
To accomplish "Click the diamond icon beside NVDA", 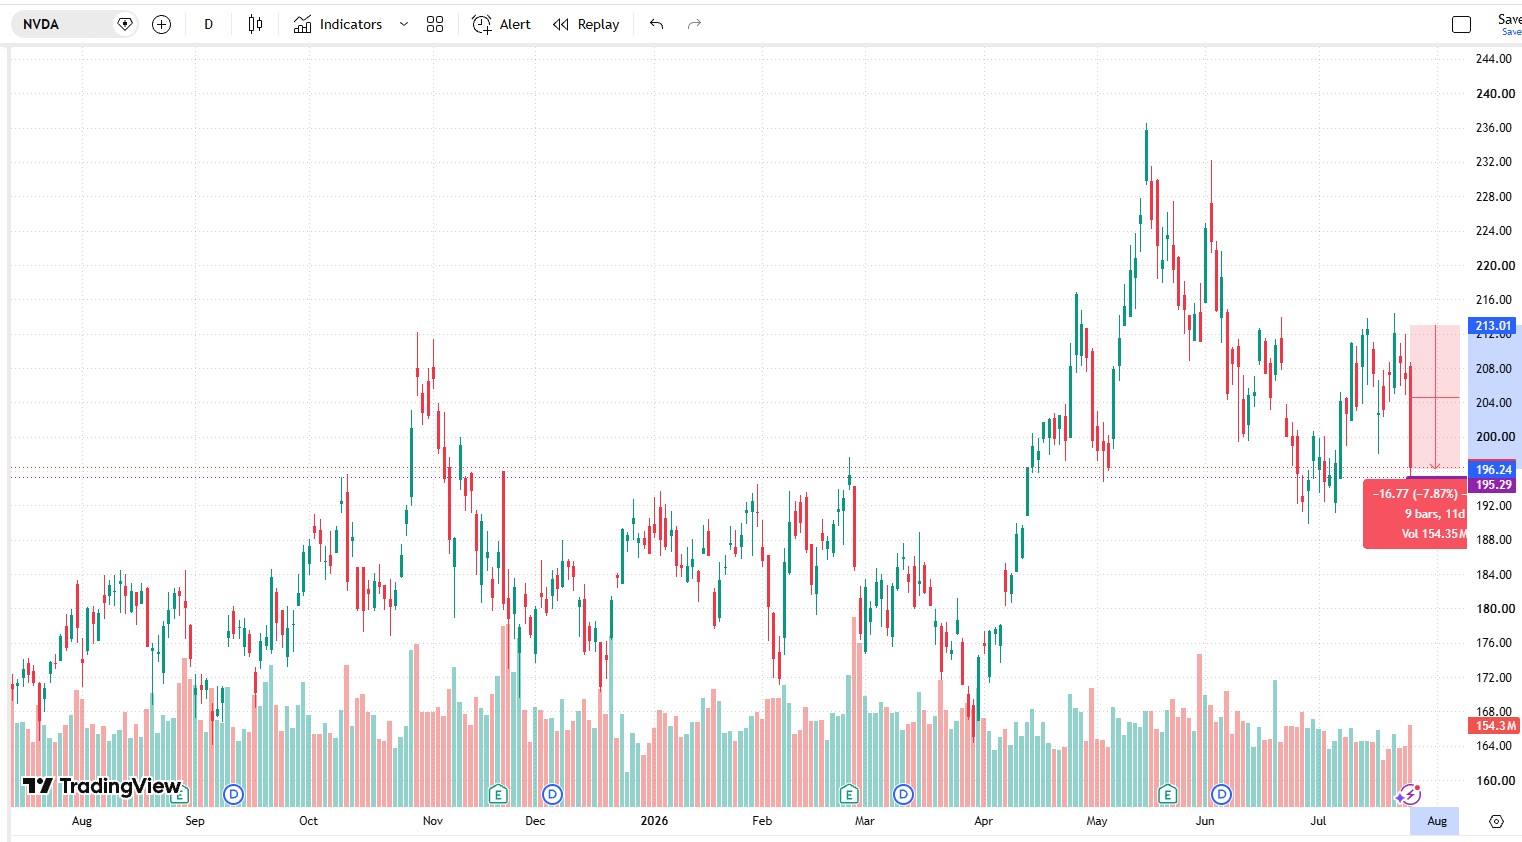I will [124, 24].
